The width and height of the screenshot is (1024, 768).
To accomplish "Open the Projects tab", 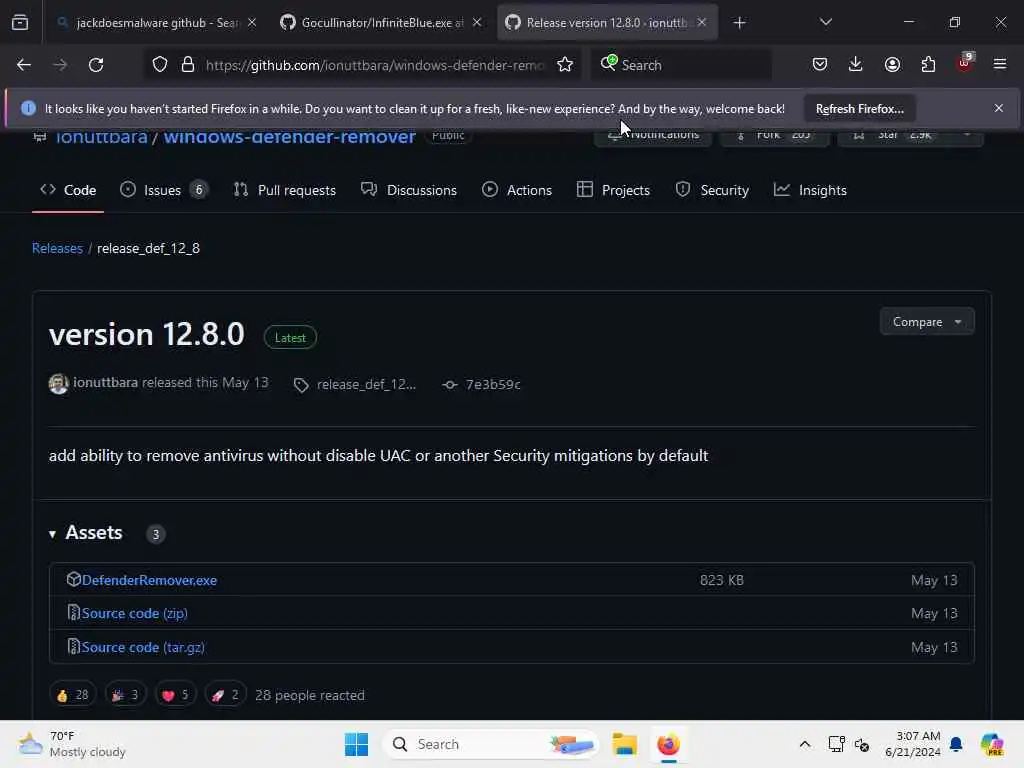I will click(613, 190).
